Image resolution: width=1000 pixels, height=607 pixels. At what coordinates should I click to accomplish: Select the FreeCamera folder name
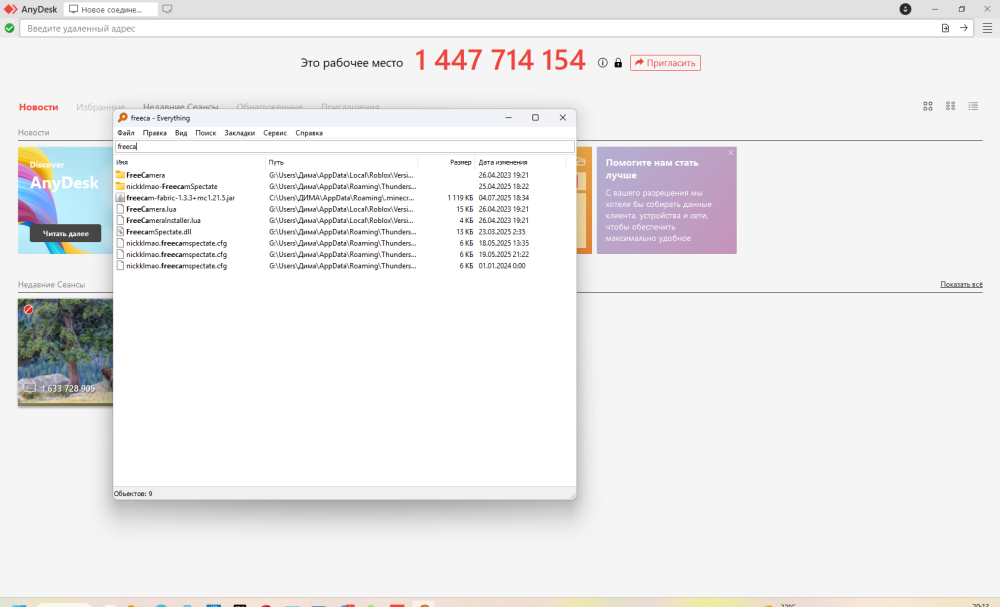[x=145, y=175]
